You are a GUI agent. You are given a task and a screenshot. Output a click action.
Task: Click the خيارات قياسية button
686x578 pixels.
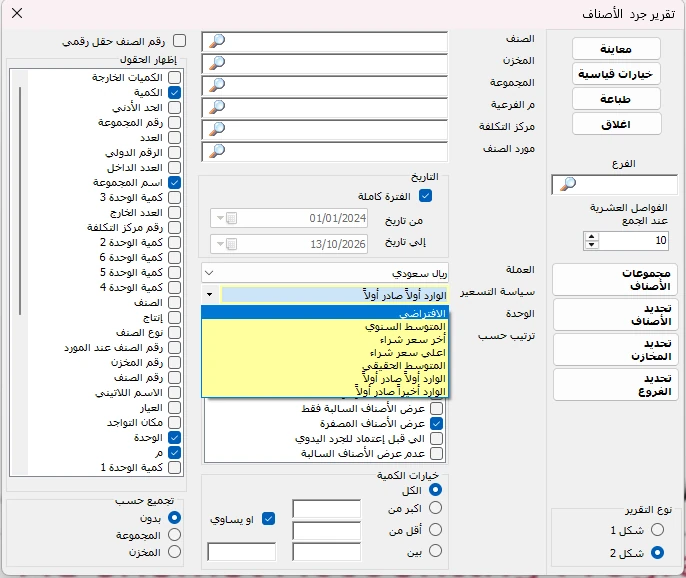(x=616, y=74)
